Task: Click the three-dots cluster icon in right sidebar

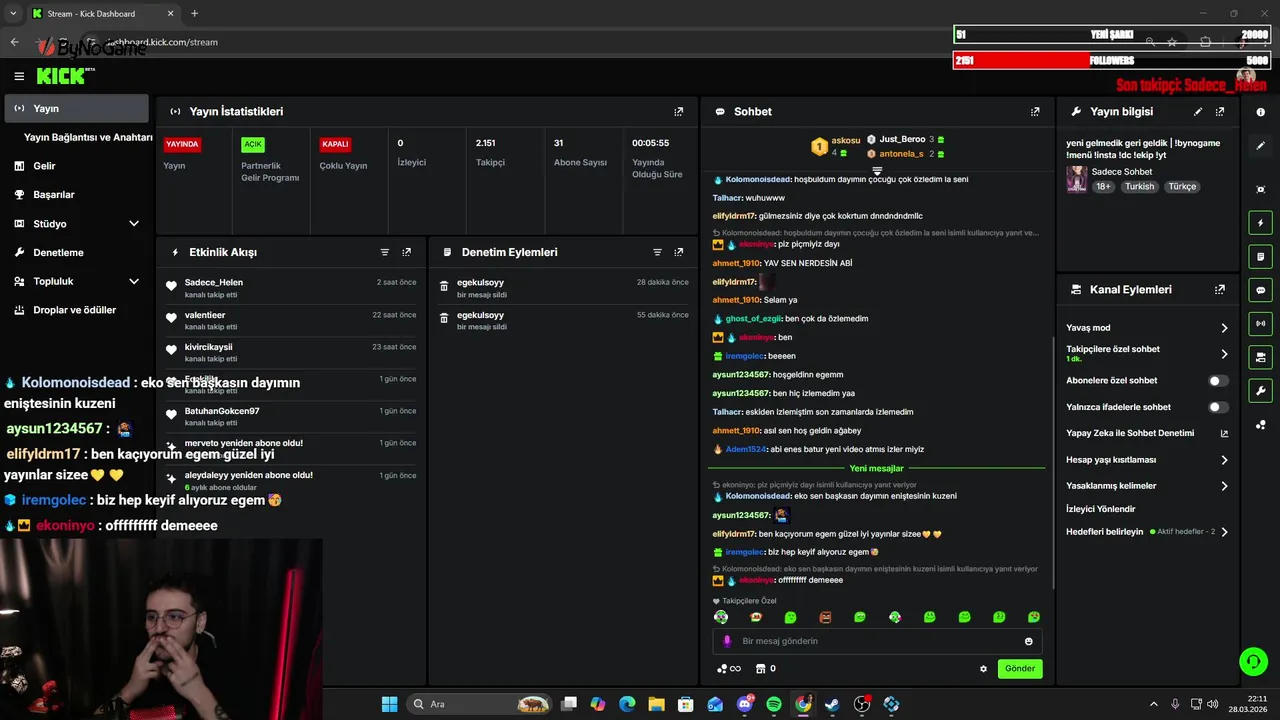Action: [x=1261, y=425]
